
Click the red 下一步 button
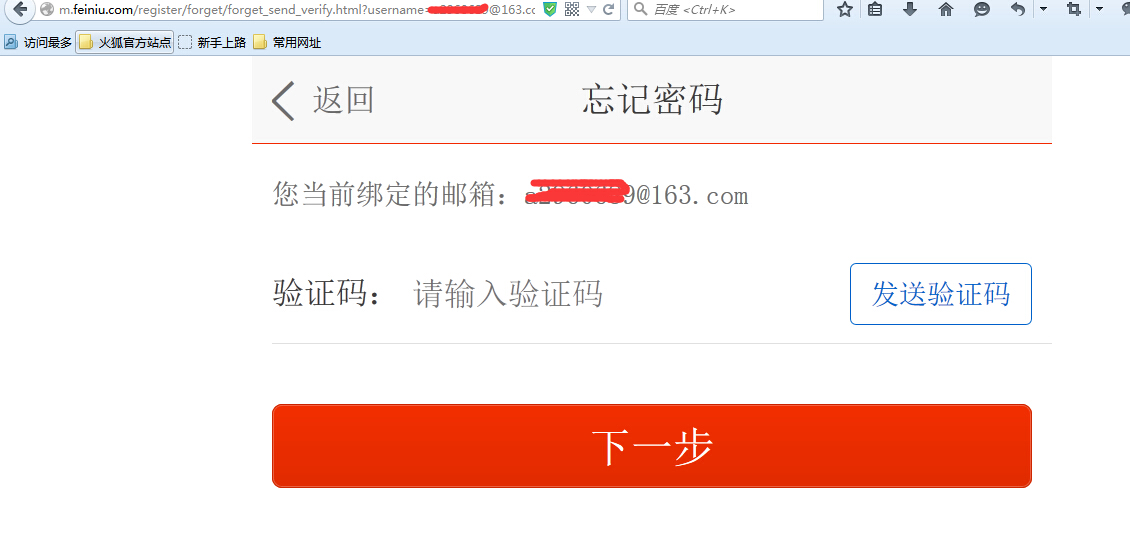(651, 446)
